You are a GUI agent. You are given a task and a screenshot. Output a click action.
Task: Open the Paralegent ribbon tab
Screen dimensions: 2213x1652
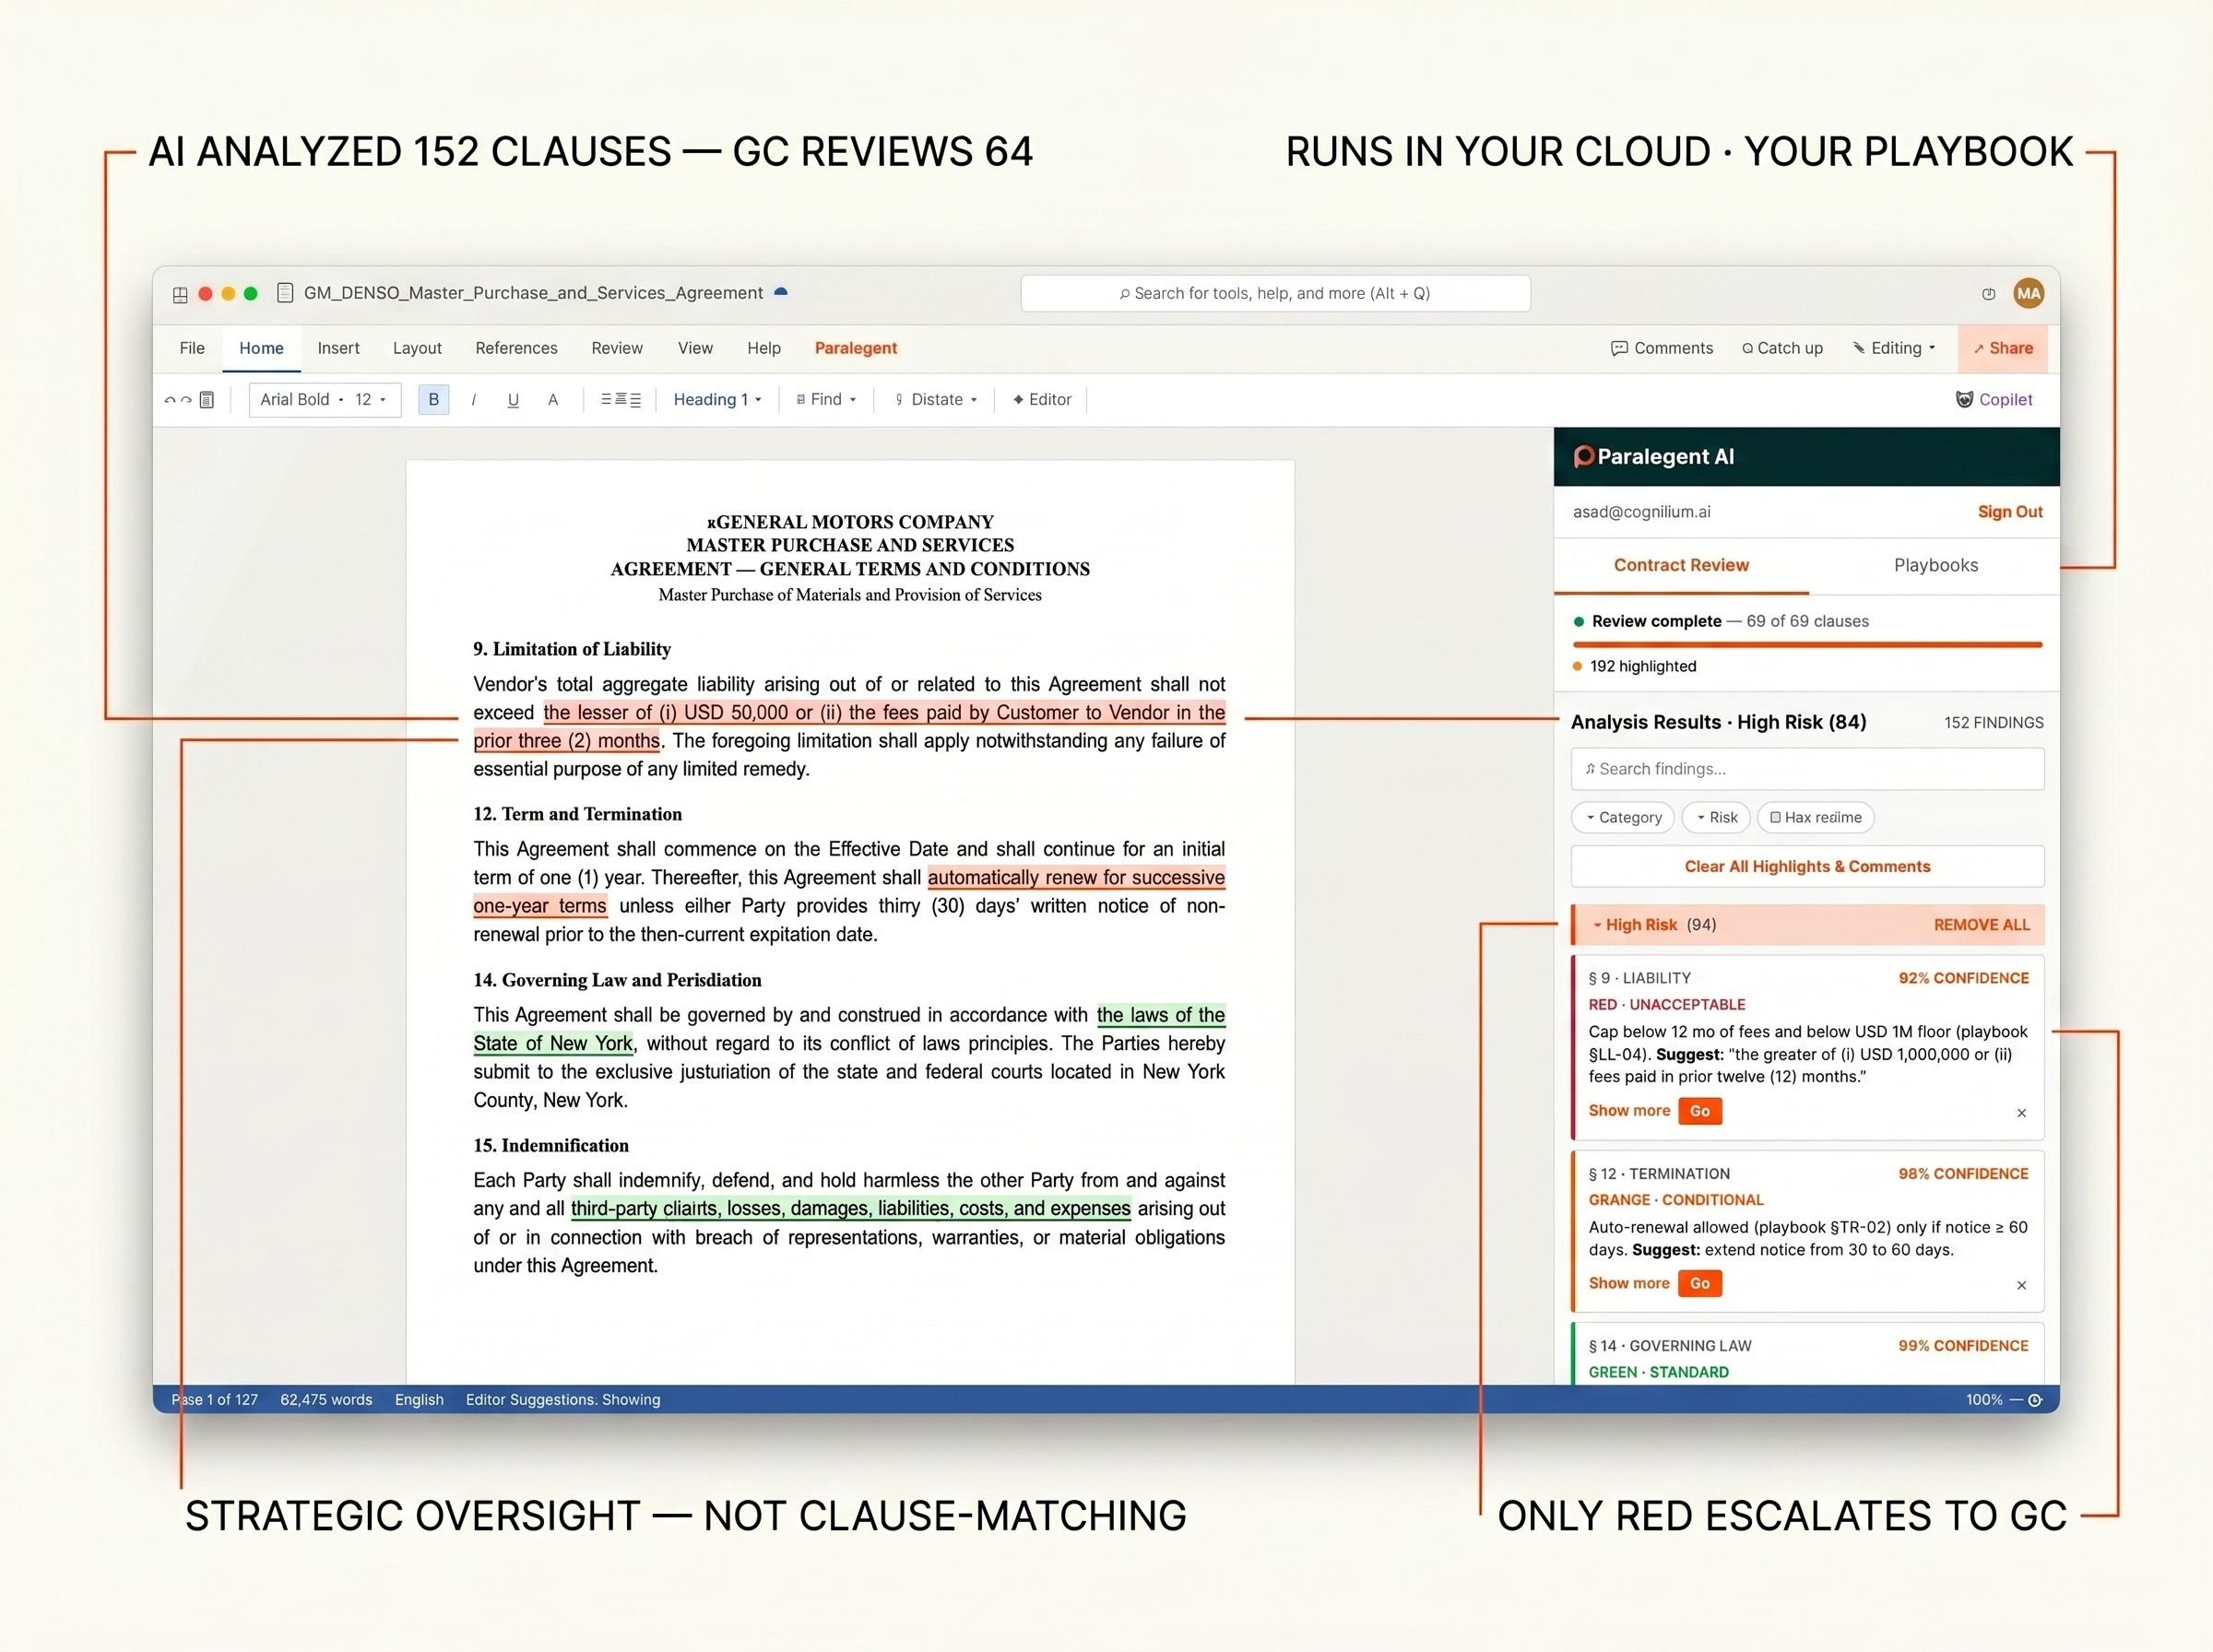point(856,348)
